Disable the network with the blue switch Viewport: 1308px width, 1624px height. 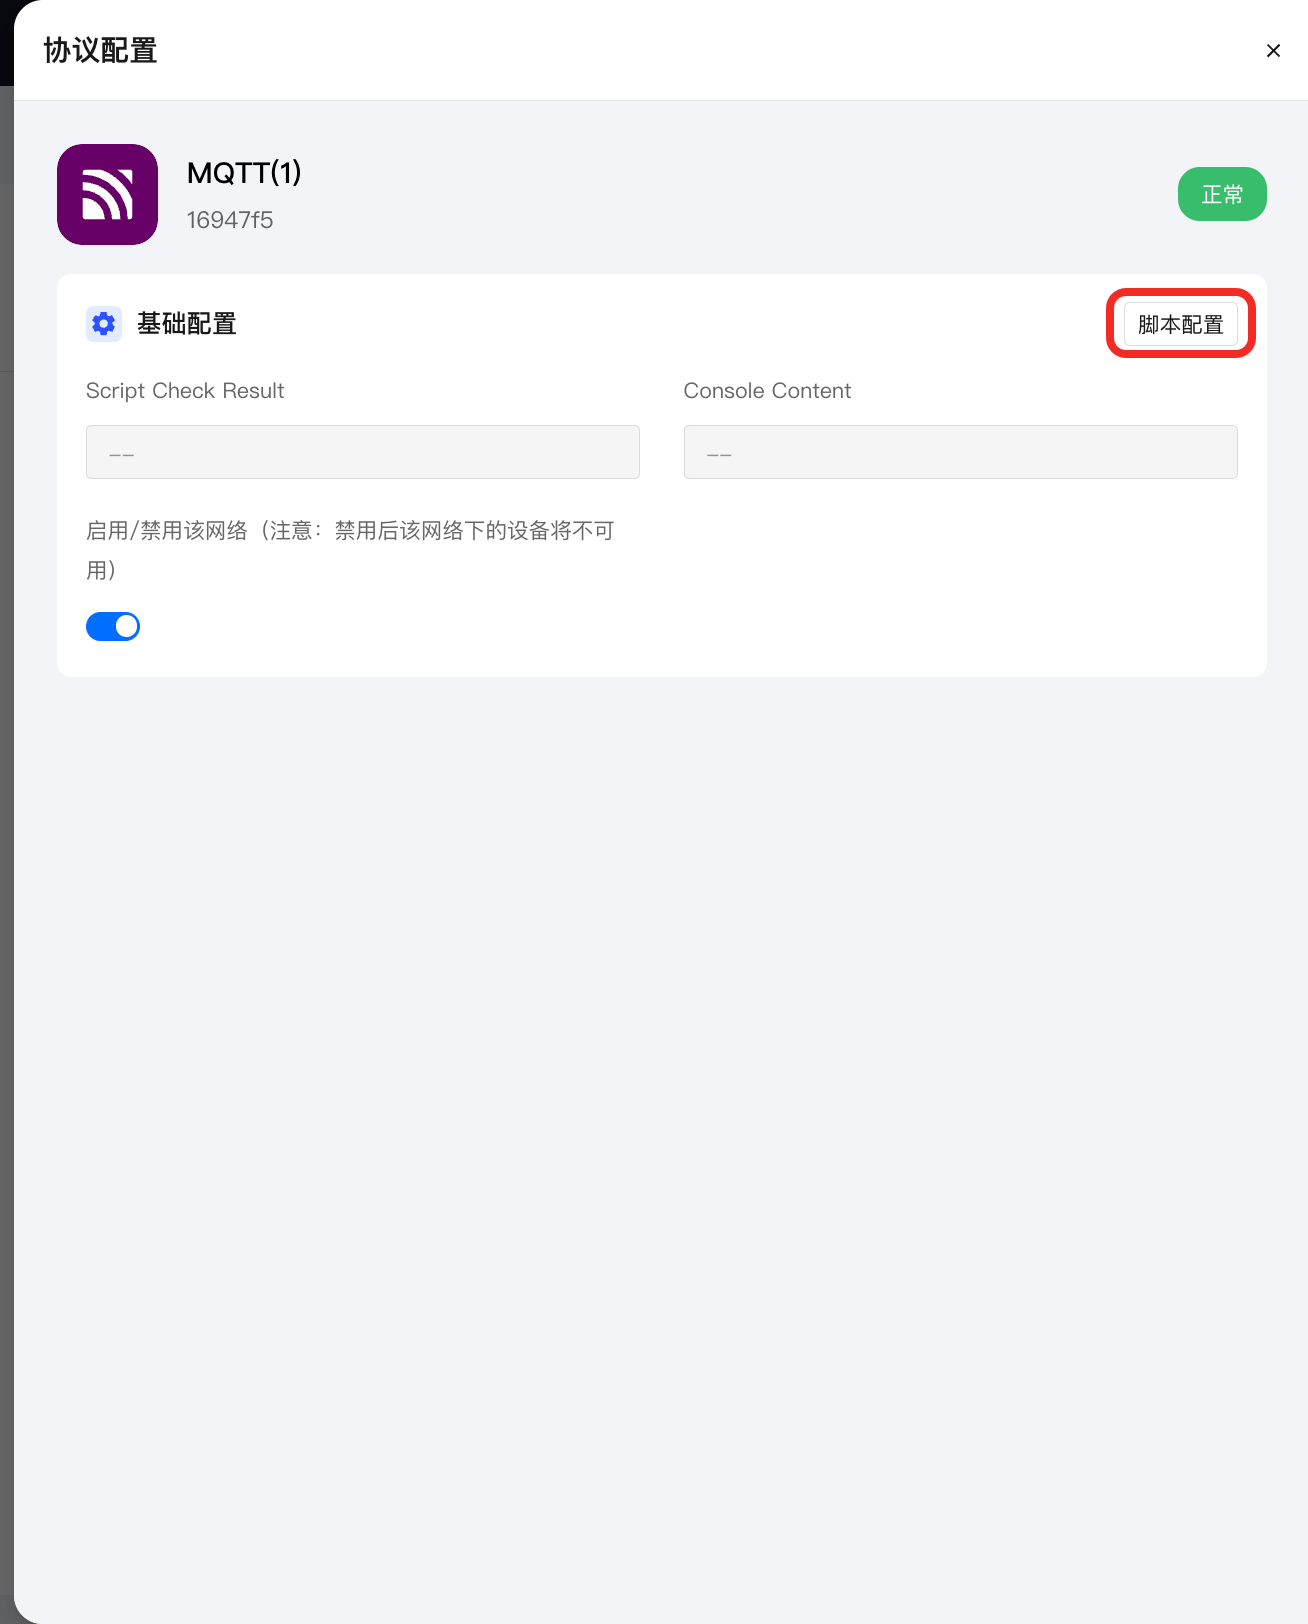click(x=113, y=627)
